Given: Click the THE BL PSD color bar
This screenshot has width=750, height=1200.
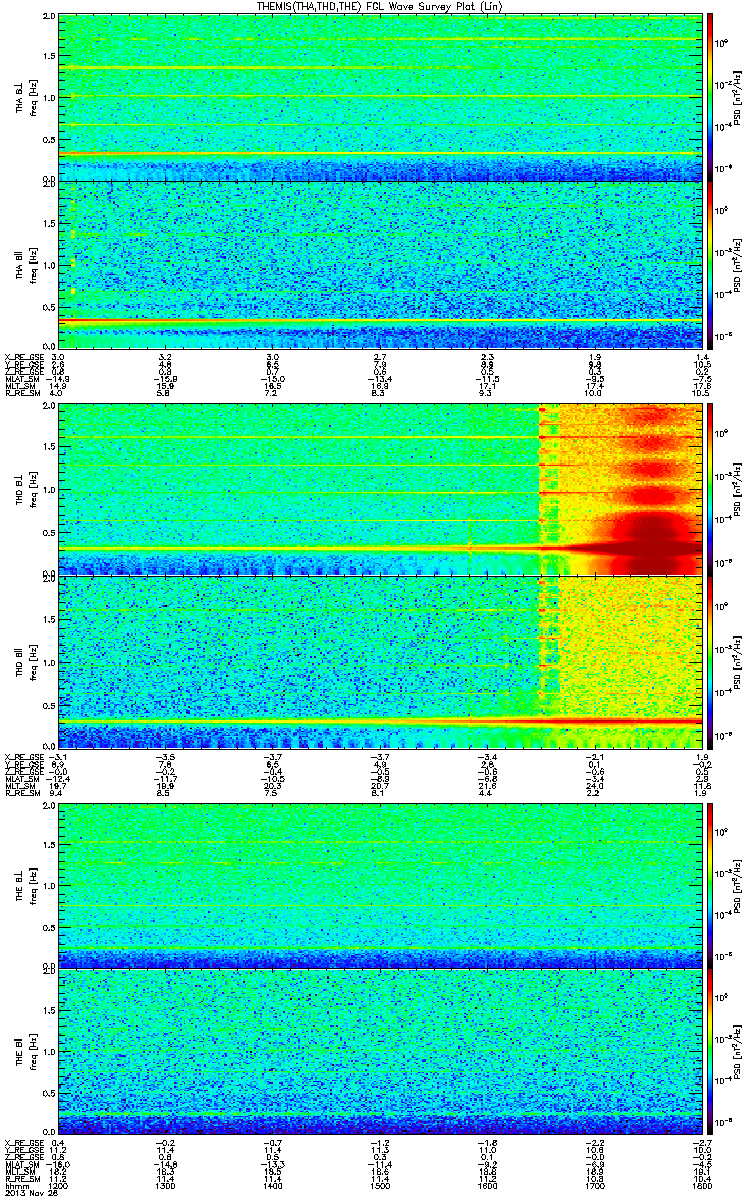Looking at the screenshot, I should [x=711, y=886].
